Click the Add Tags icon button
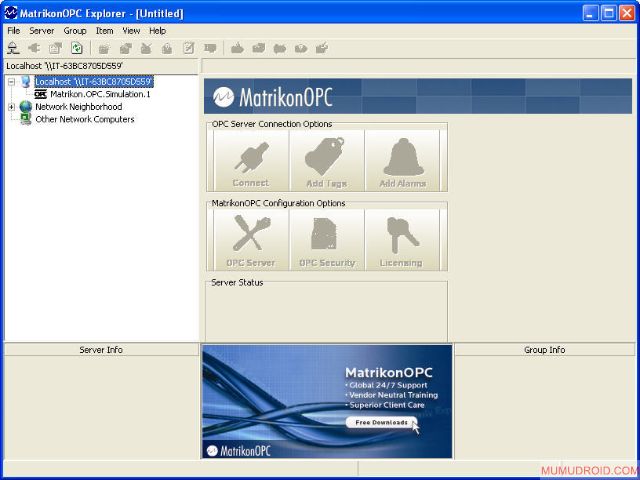The width and height of the screenshot is (640, 480). 326,160
